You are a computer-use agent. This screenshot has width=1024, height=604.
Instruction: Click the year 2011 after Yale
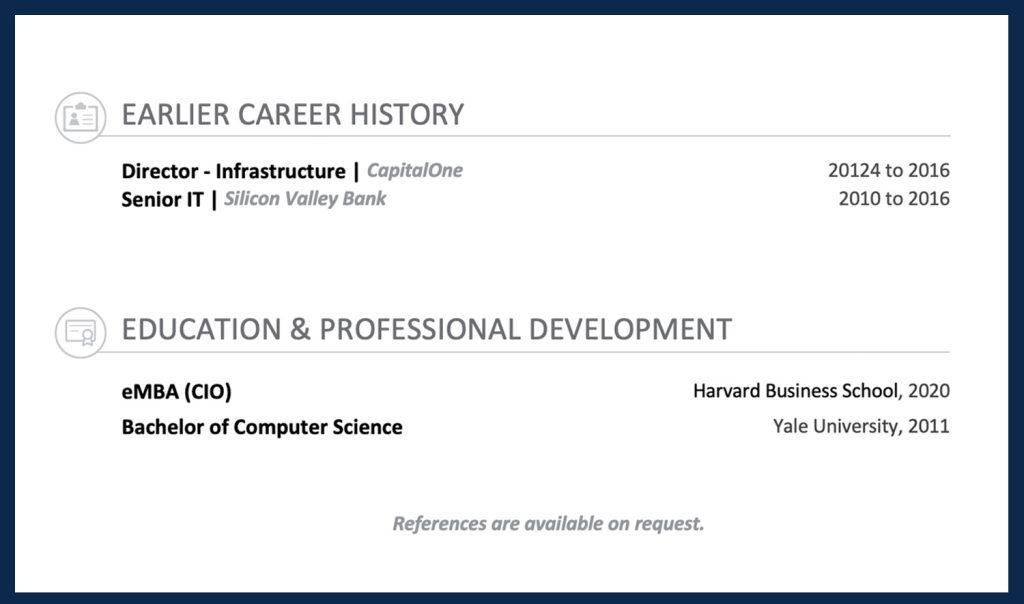click(x=930, y=427)
